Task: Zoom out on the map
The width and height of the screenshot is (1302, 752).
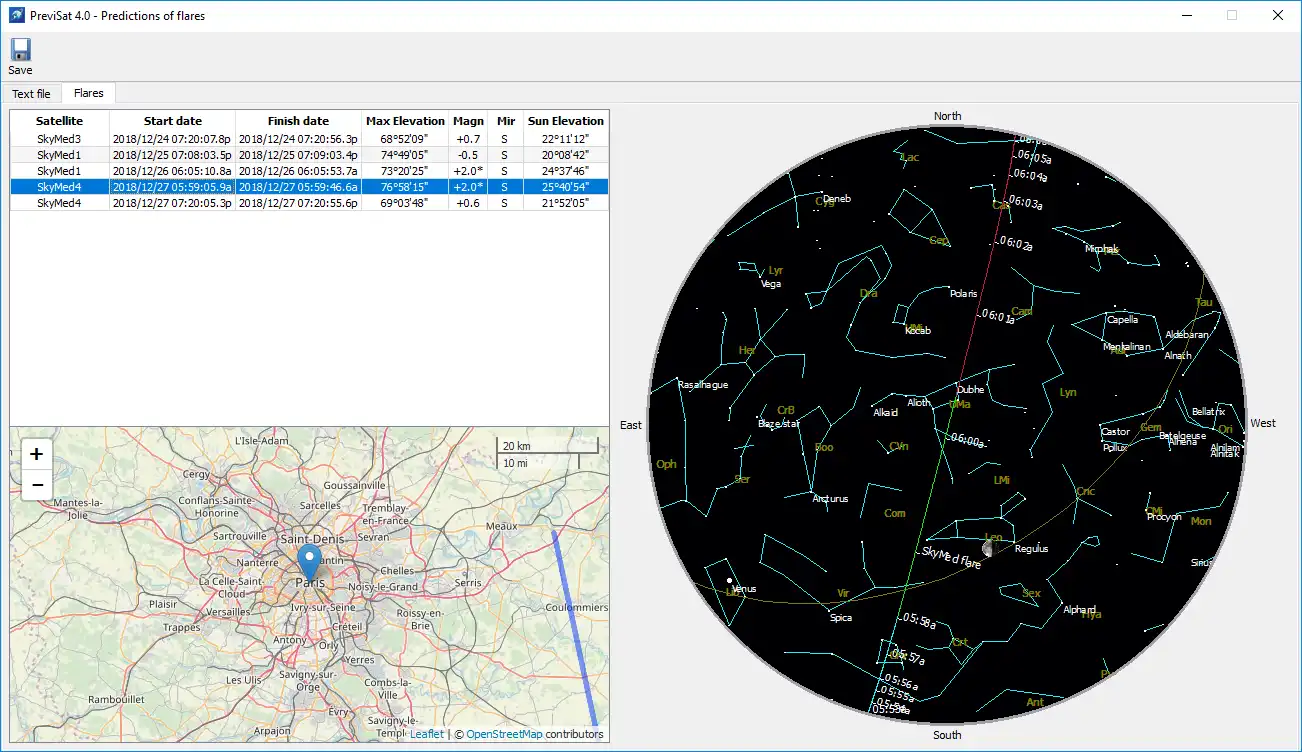Action: pyautogui.click(x=37, y=485)
